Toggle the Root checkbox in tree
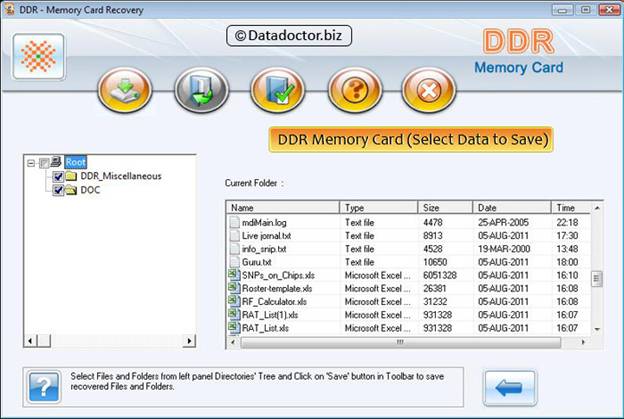This screenshot has height=419, width=624. 44,163
